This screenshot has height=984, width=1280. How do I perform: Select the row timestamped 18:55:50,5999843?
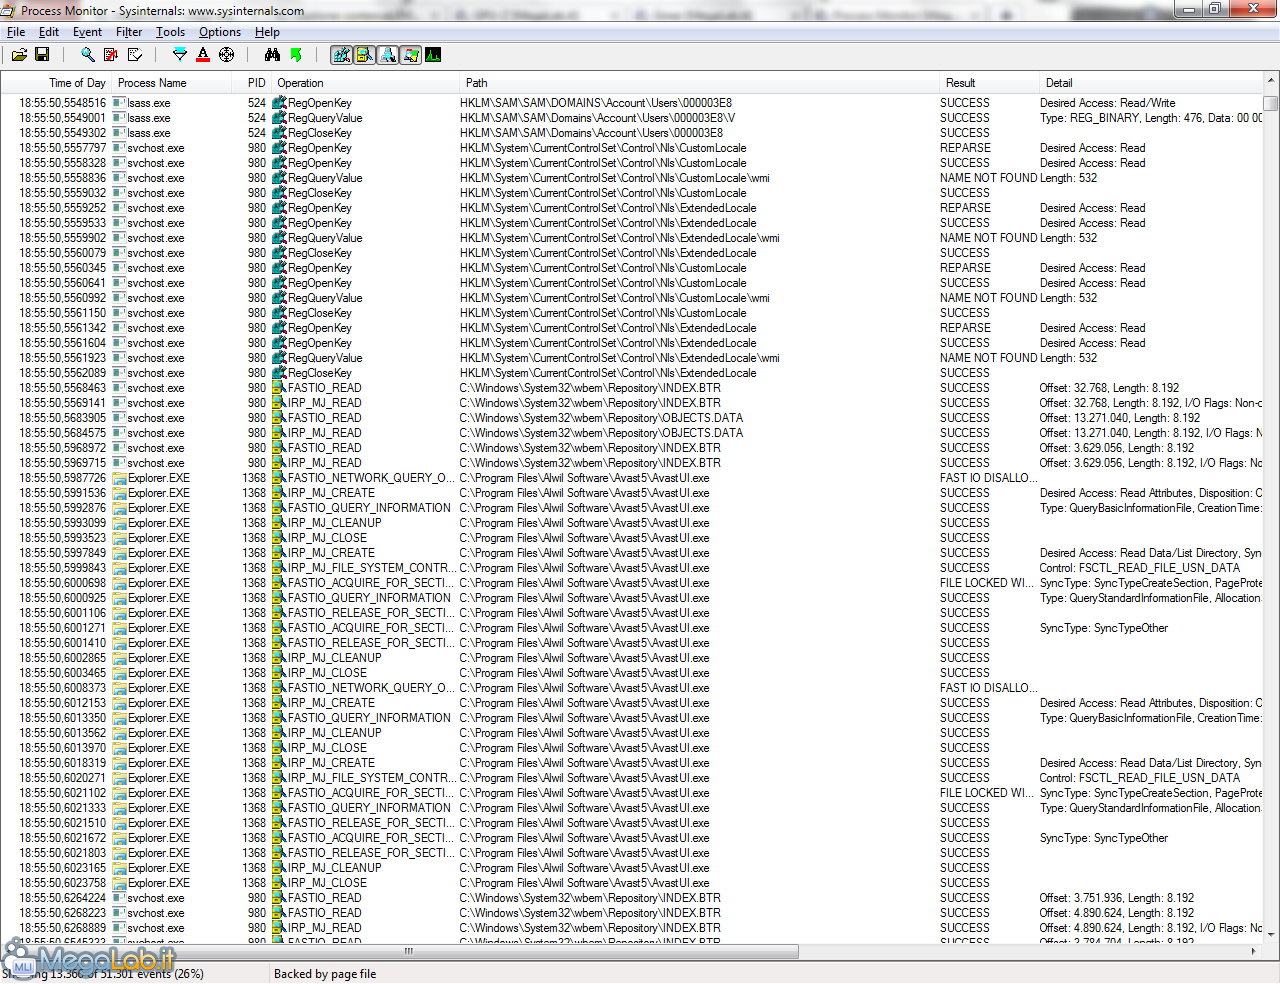click(x=632, y=568)
